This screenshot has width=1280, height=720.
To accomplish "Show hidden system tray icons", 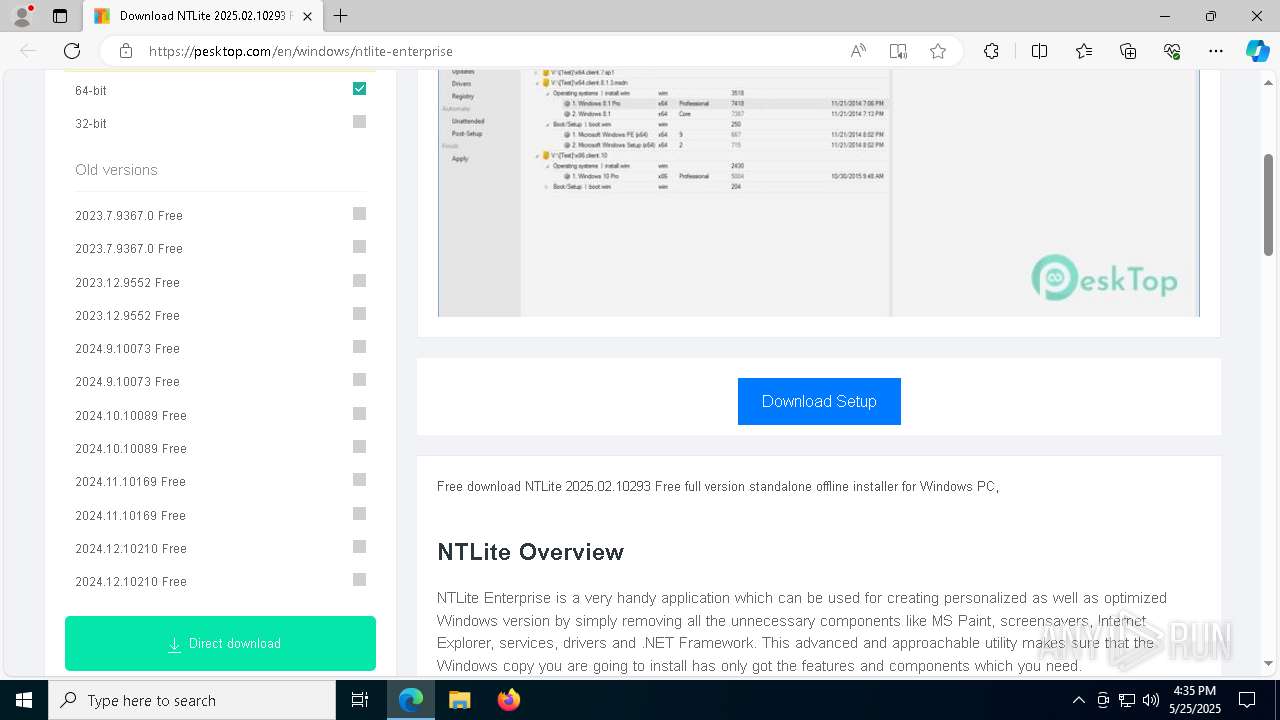I will coord(1078,700).
